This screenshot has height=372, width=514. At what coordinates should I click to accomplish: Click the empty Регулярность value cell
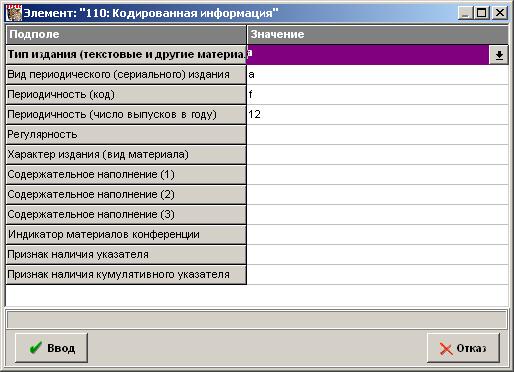(x=377, y=135)
